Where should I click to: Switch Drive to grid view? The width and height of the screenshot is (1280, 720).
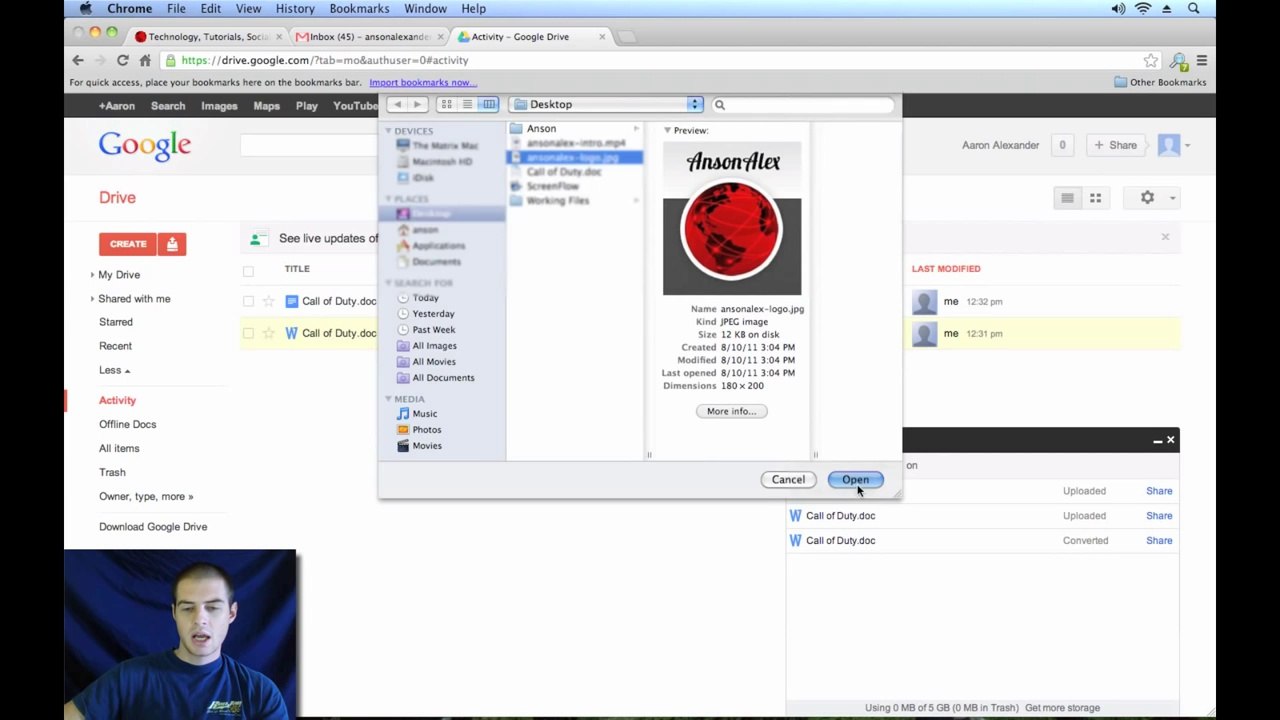[1095, 198]
